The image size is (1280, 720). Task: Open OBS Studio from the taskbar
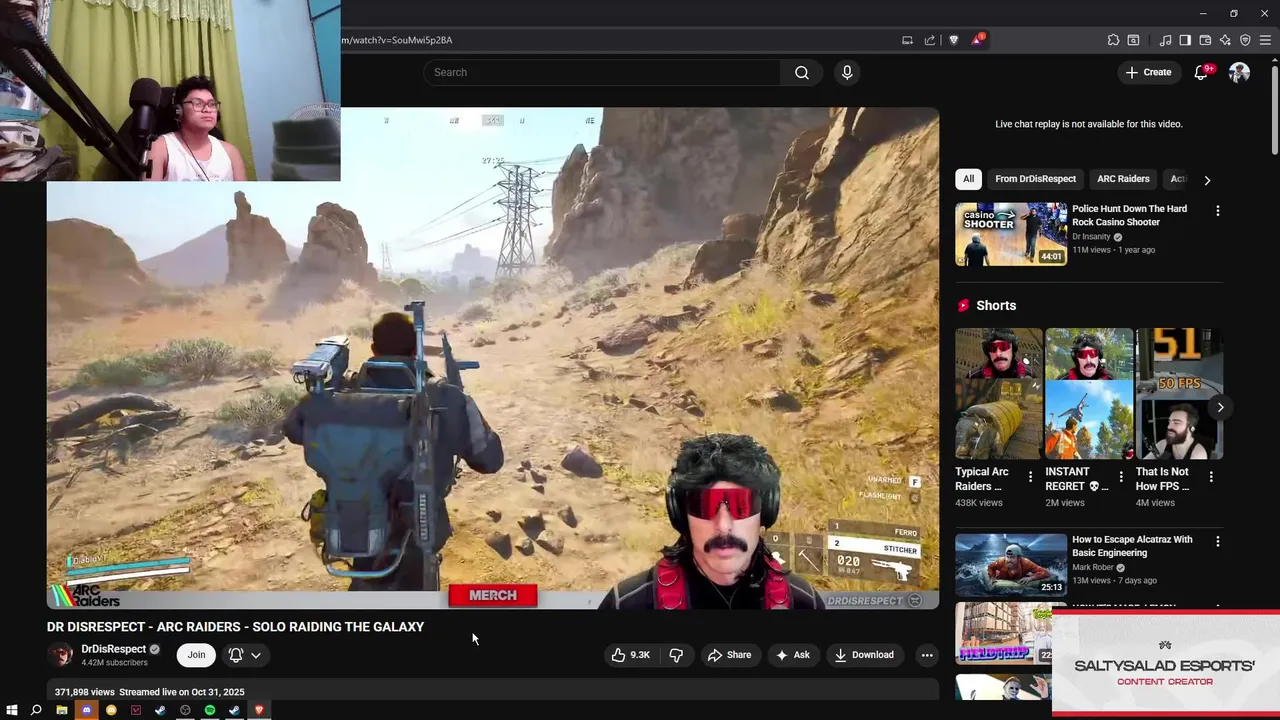(x=185, y=710)
